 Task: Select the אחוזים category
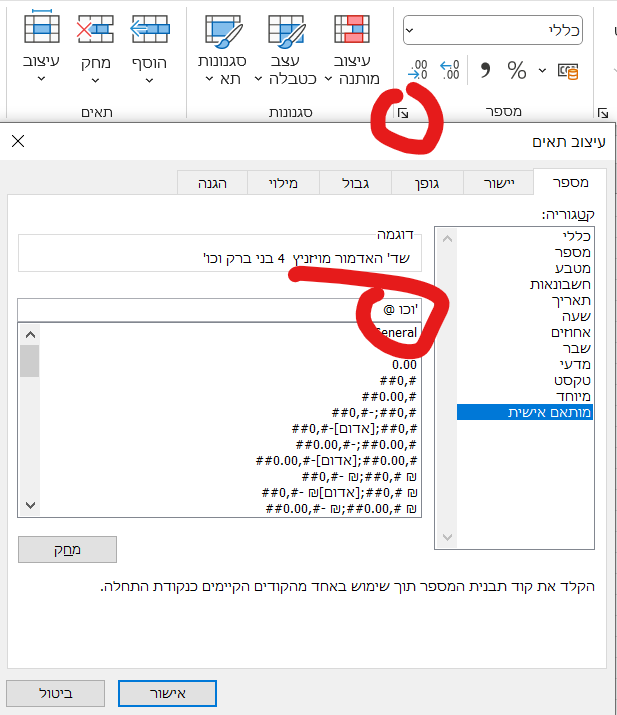[x=525, y=332]
